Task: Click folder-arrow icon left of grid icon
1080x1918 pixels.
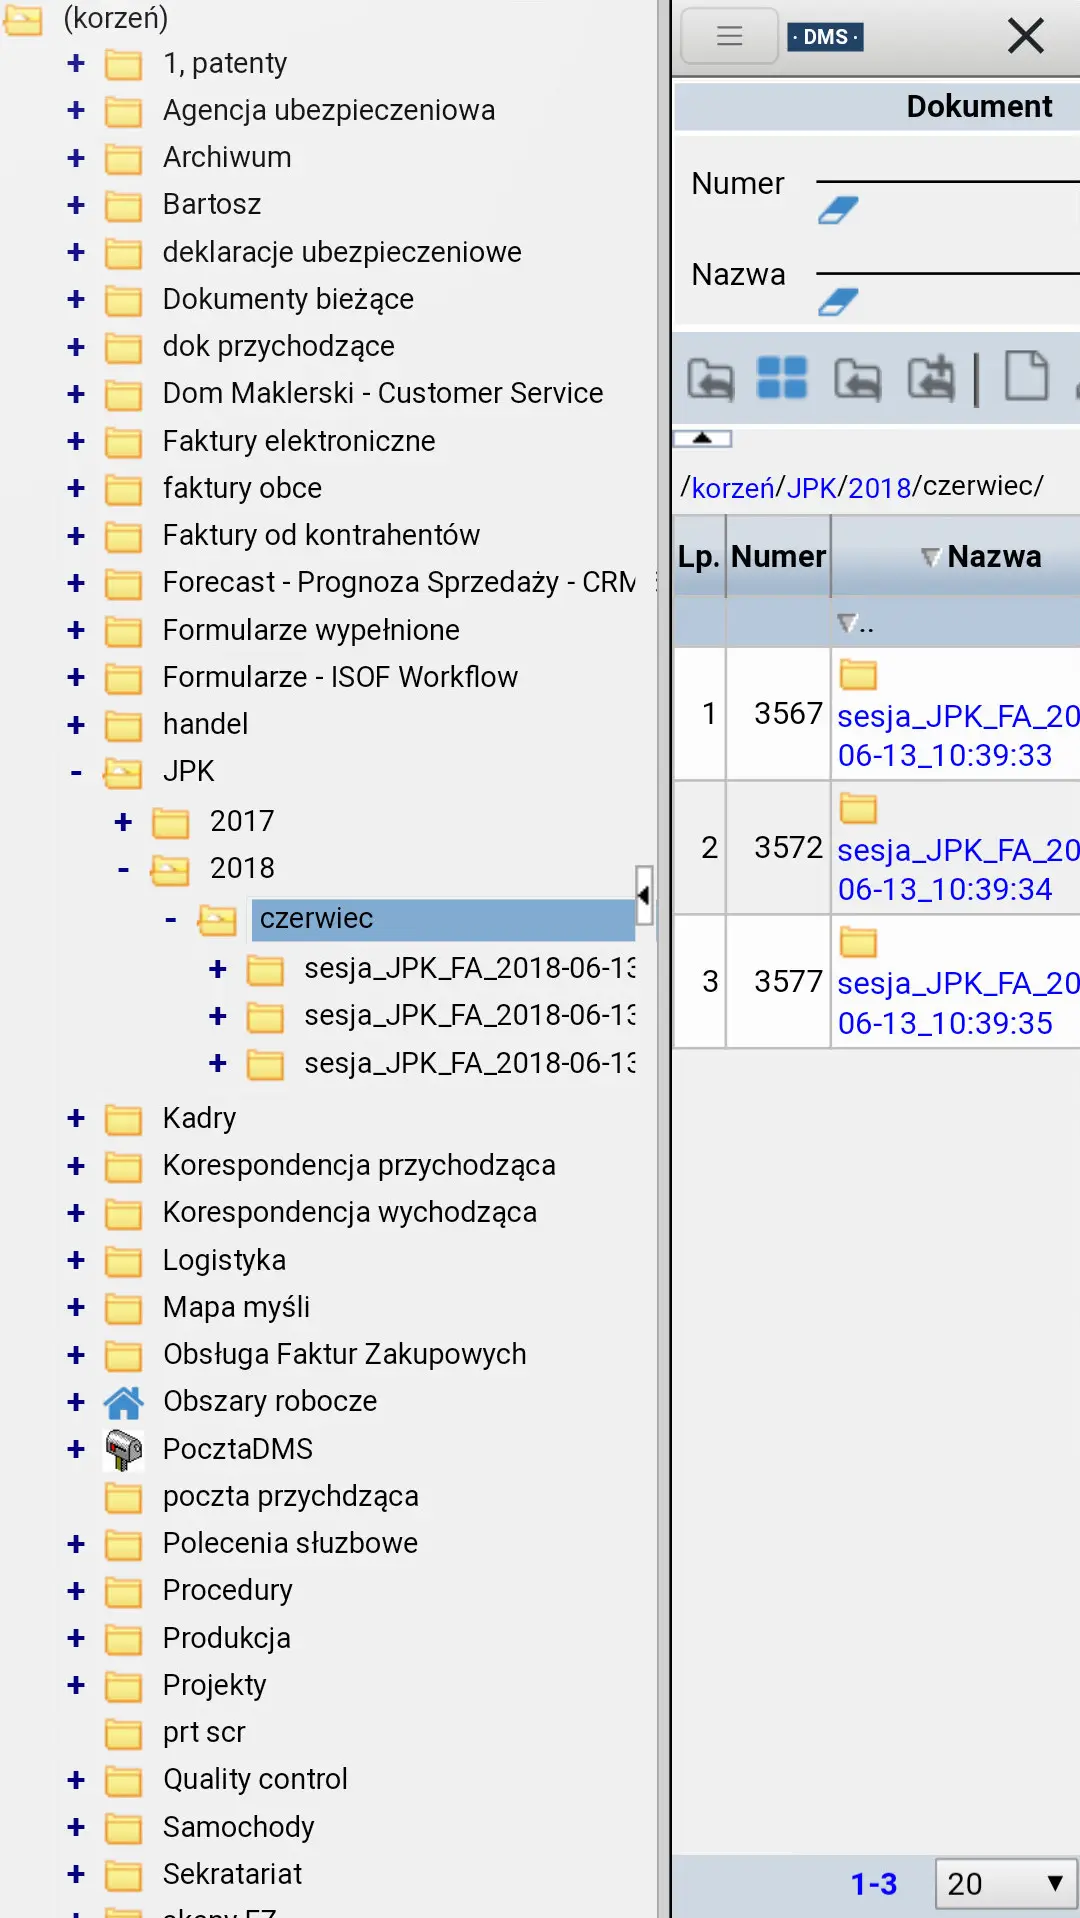Action: click(x=710, y=379)
